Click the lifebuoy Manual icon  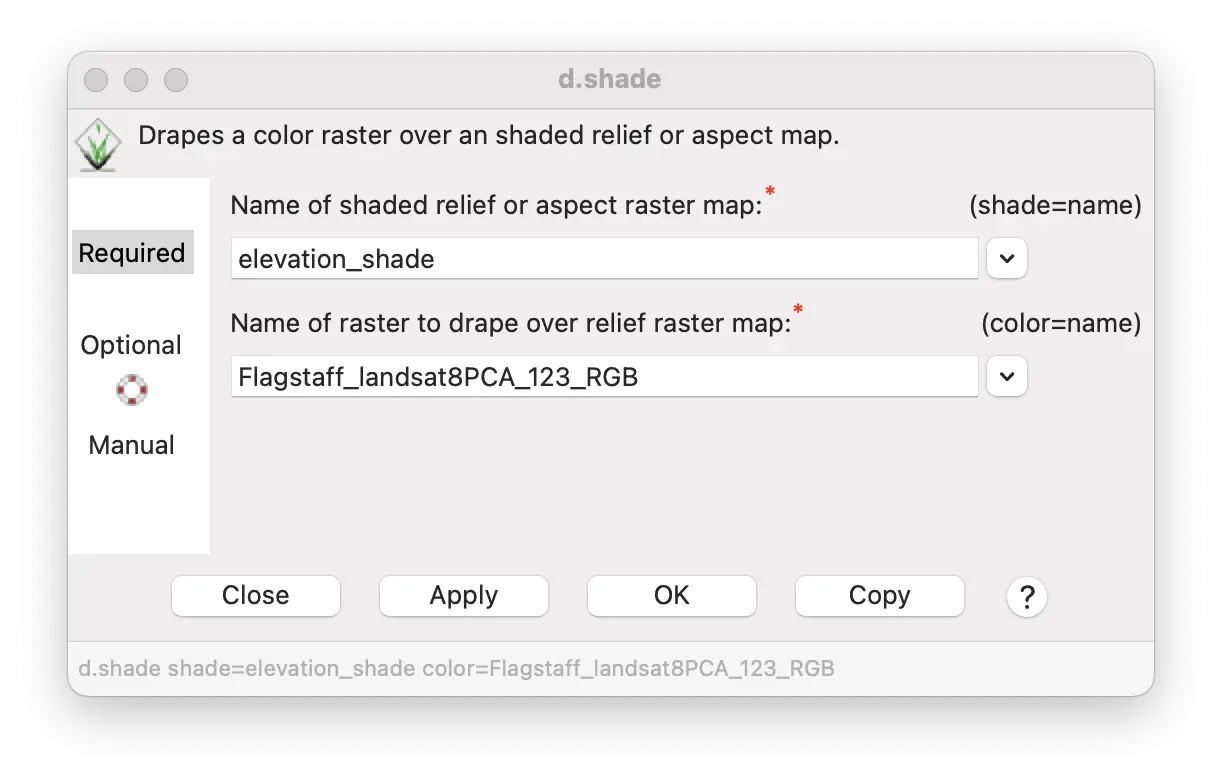(x=131, y=390)
